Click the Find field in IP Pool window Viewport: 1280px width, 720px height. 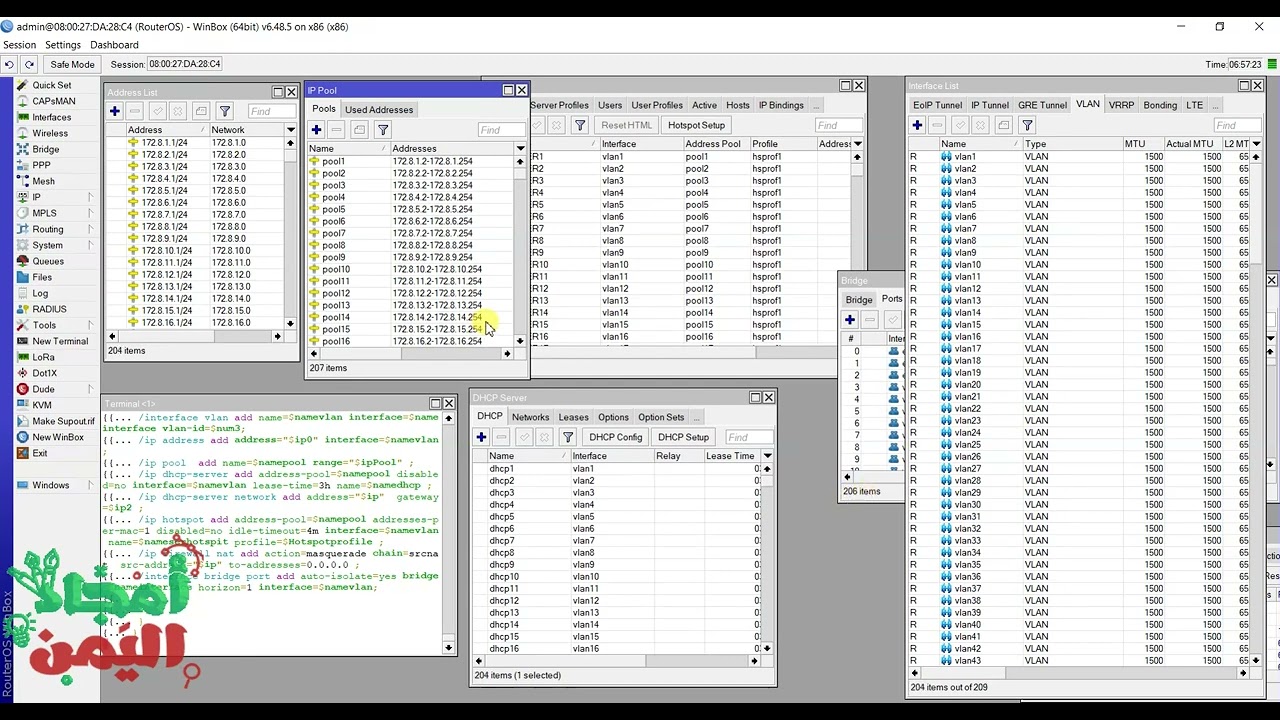coord(500,130)
